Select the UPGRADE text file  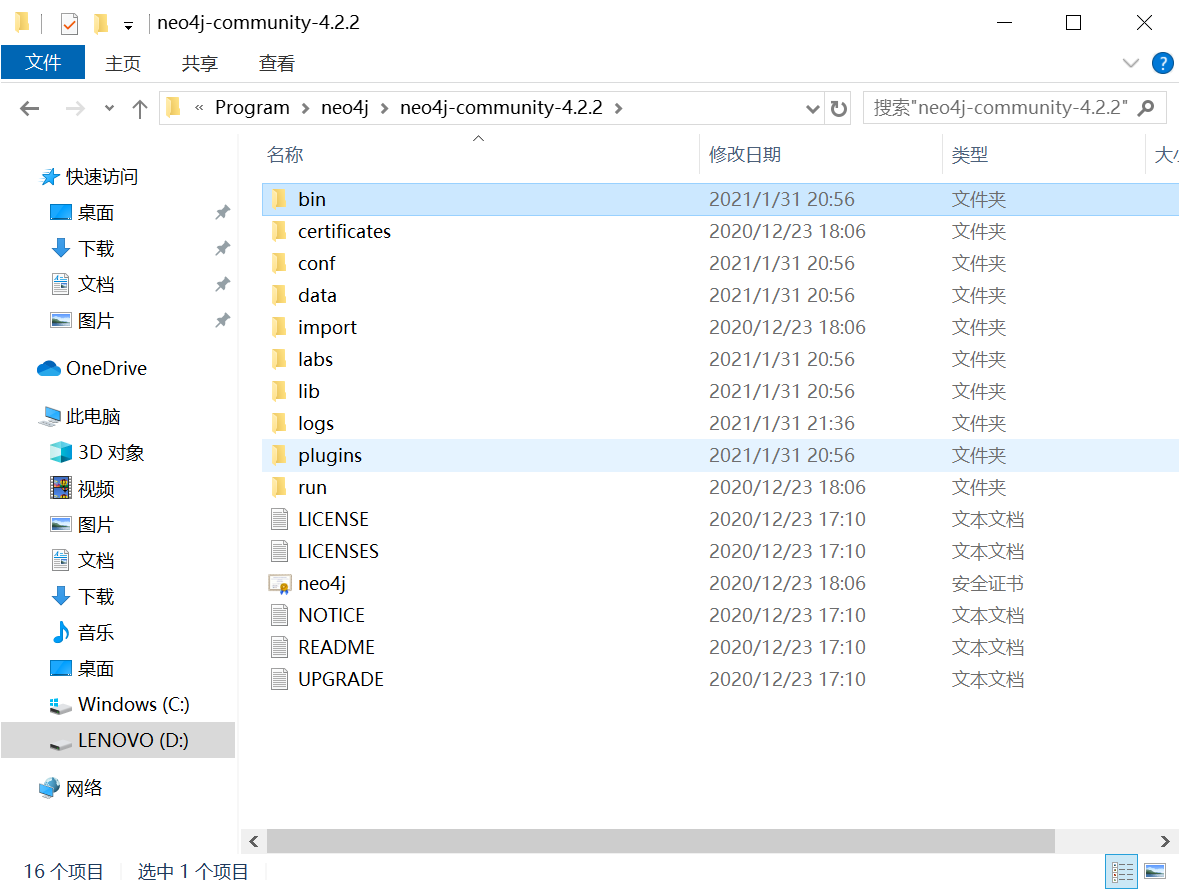(719, 679)
